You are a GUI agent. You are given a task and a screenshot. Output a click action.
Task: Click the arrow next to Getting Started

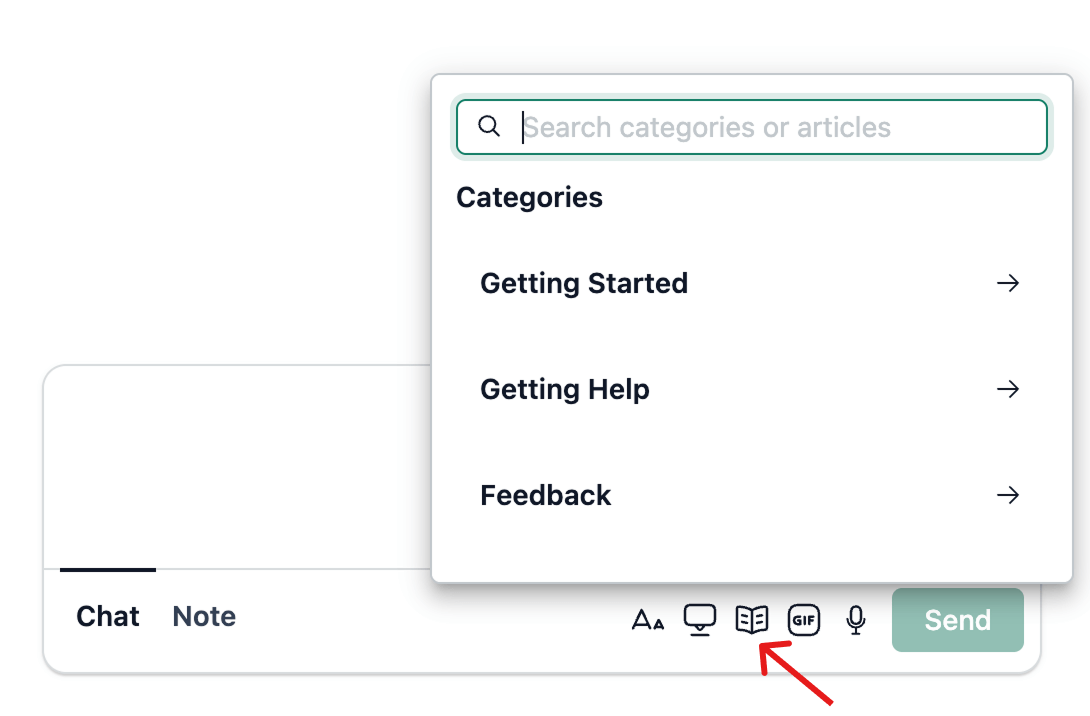coord(1008,283)
